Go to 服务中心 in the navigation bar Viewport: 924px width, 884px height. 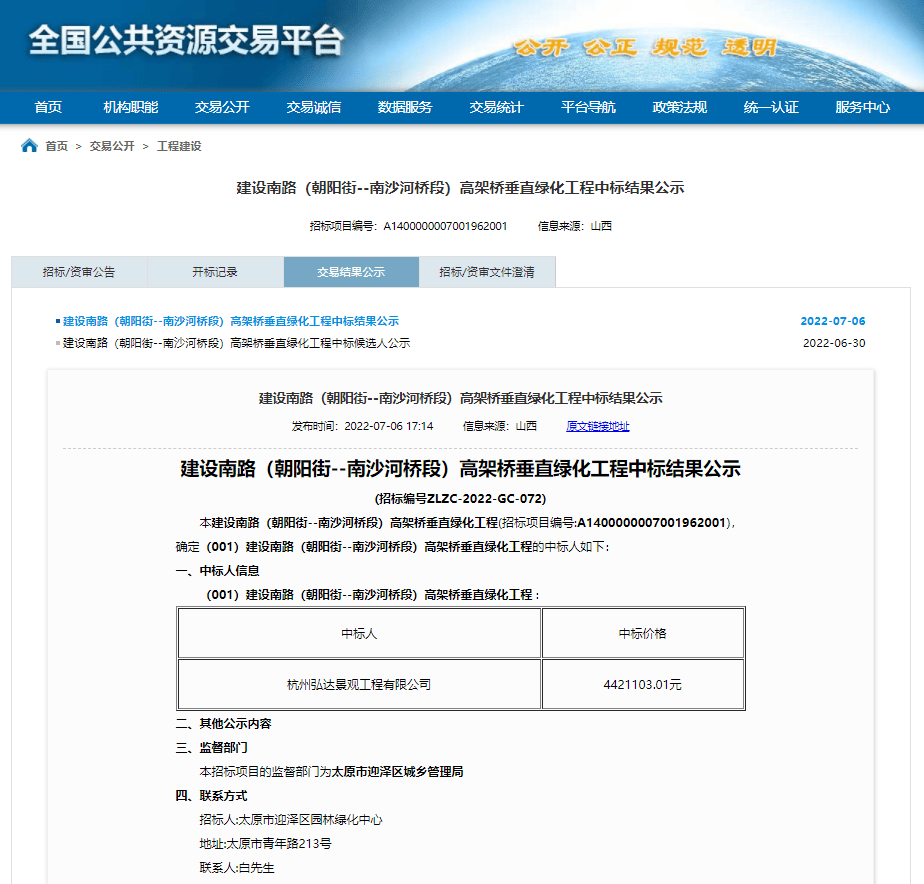[x=863, y=108]
